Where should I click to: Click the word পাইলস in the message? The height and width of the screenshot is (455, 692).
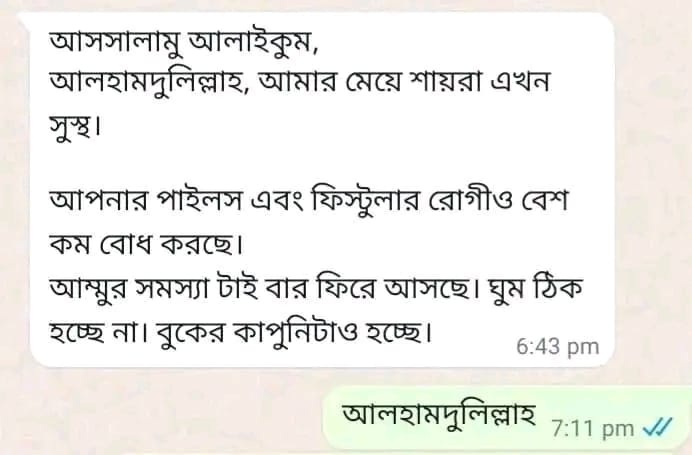tap(199, 200)
